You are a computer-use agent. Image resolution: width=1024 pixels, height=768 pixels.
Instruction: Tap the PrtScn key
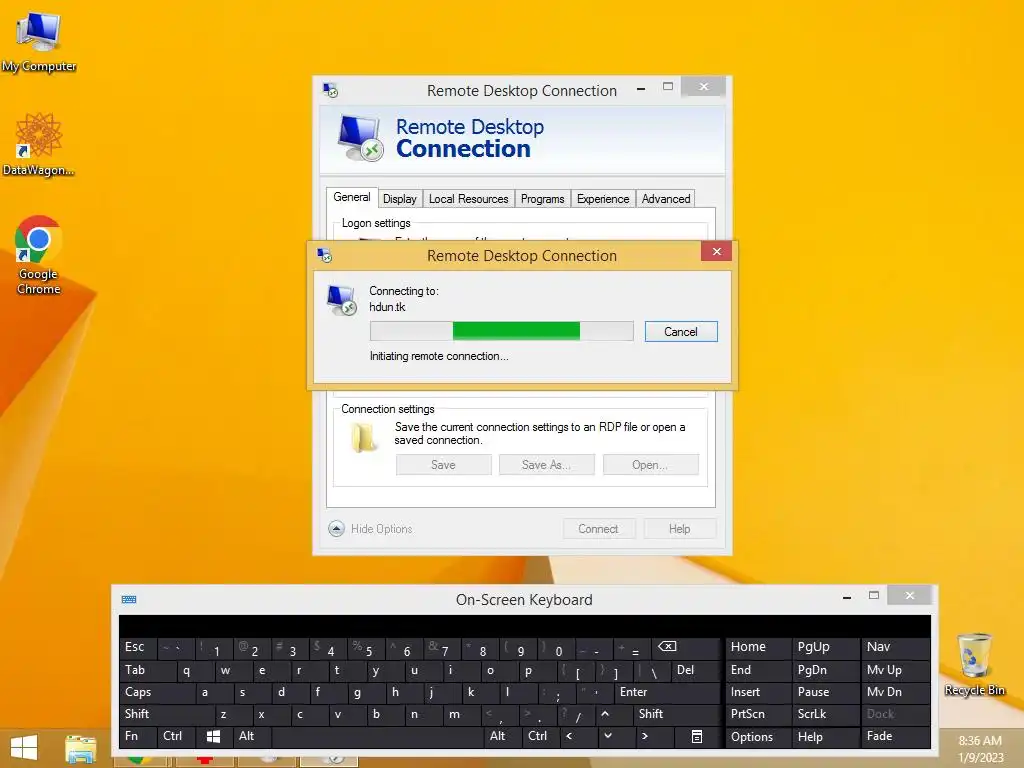coord(758,714)
